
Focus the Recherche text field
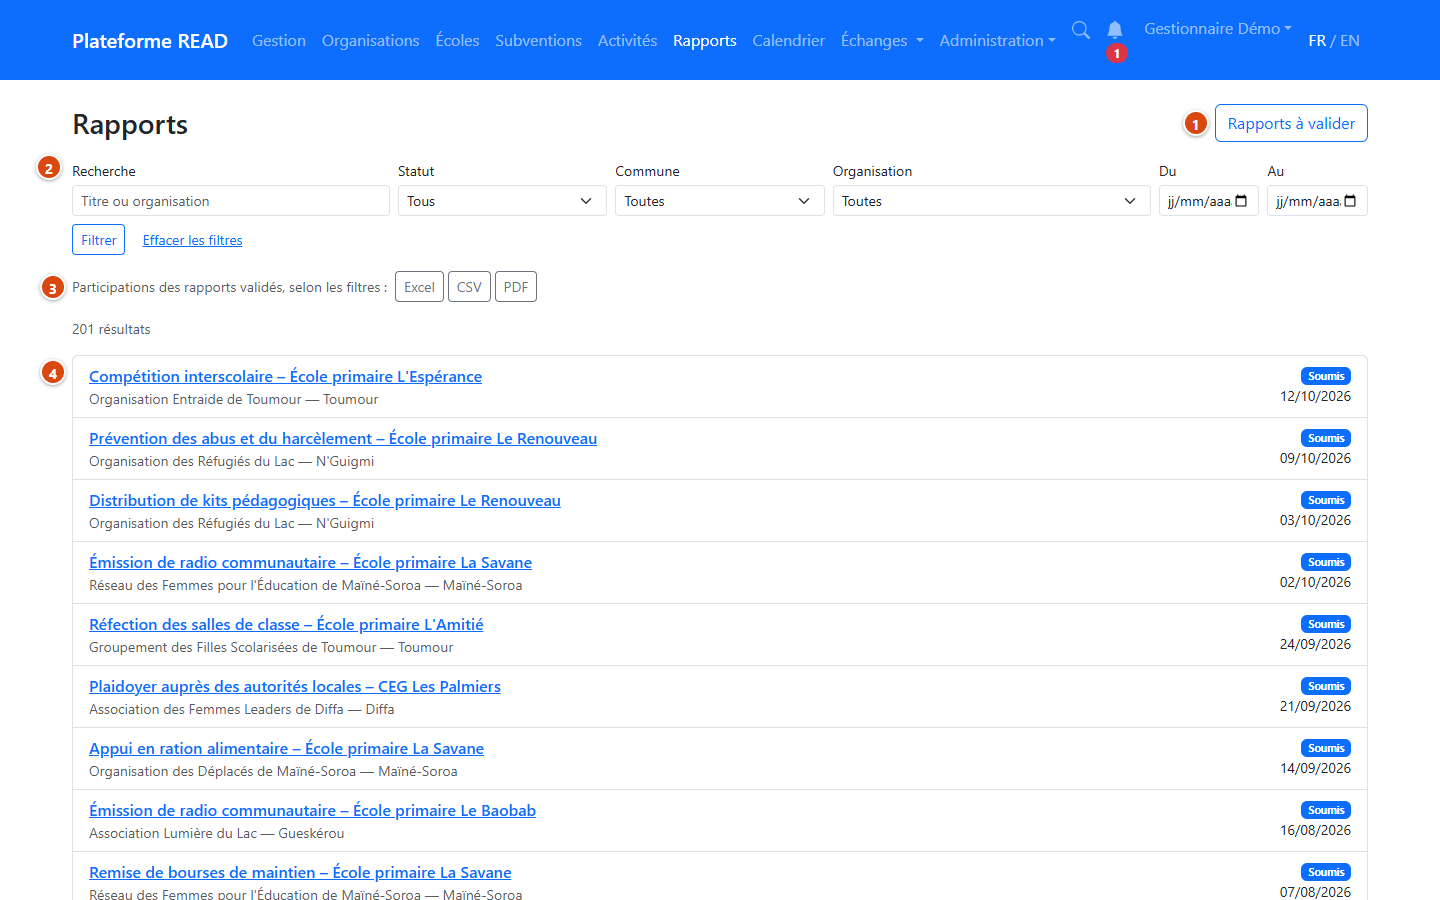[231, 201]
